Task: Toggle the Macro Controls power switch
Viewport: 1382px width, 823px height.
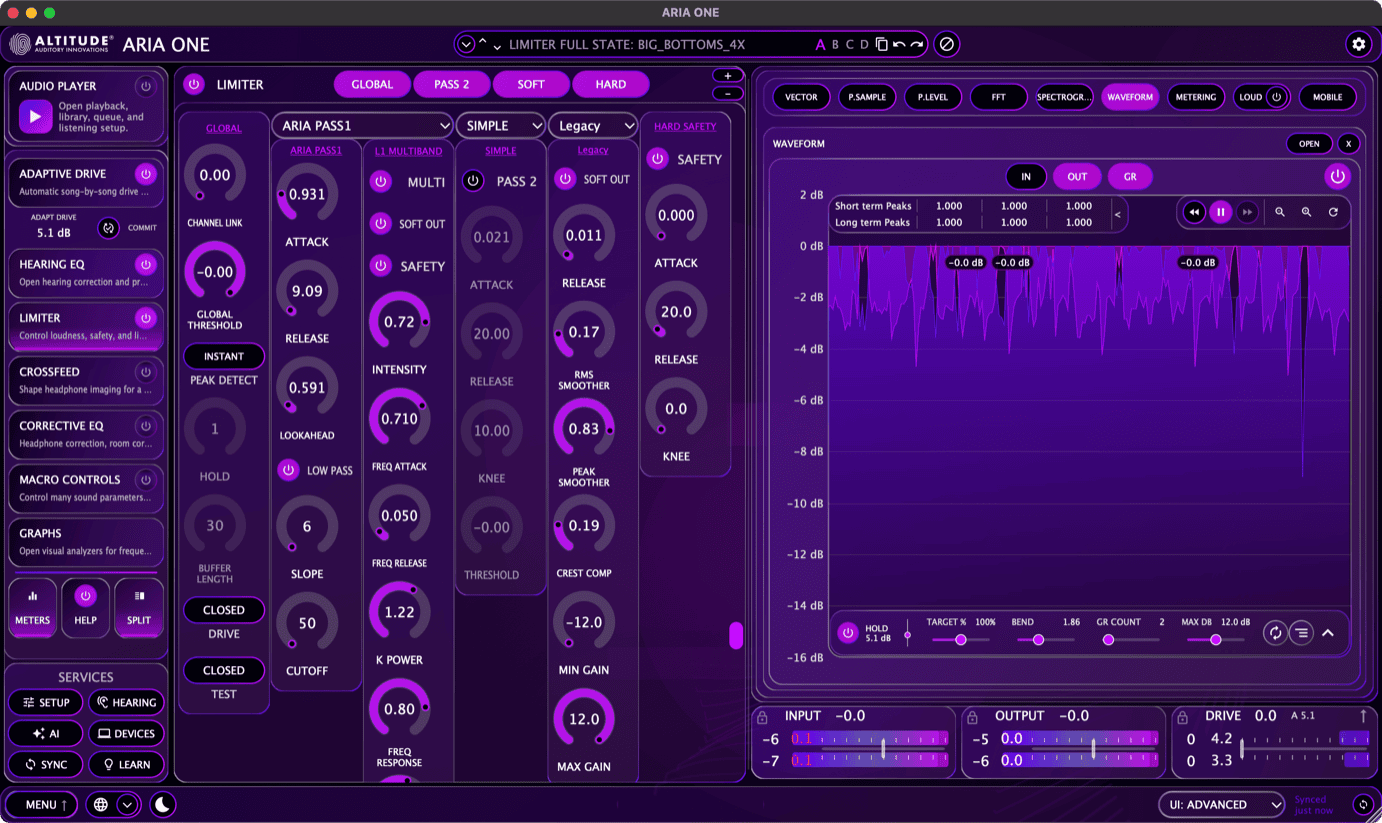Action: (146, 480)
